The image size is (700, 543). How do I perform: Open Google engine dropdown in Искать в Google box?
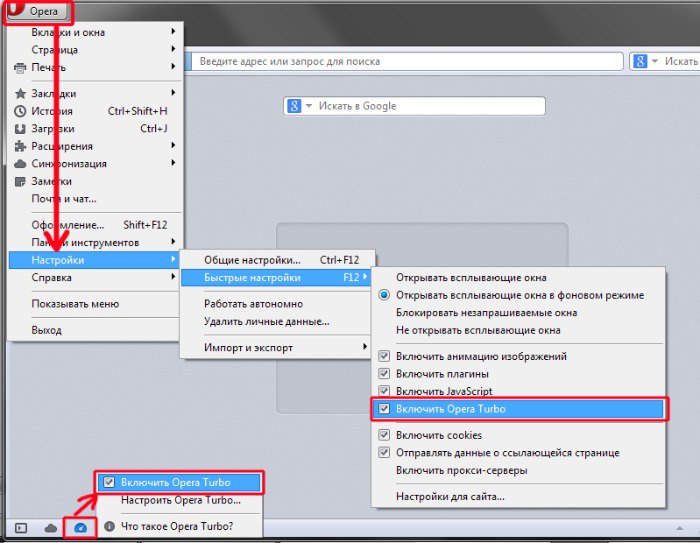(300, 106)
